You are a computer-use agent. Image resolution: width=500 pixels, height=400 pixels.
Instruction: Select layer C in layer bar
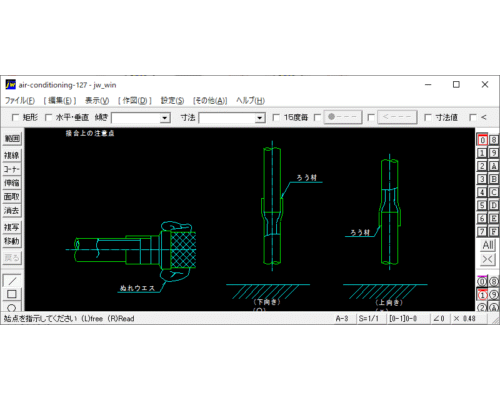(494, 192)
